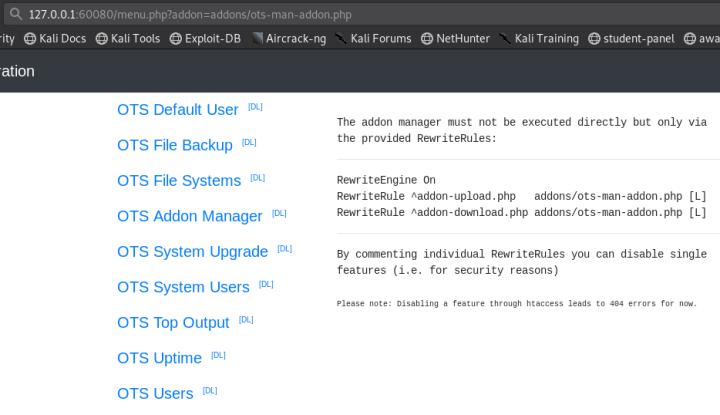
Task: Go to OTS System Upgrade addon
Action: point(192,251)
